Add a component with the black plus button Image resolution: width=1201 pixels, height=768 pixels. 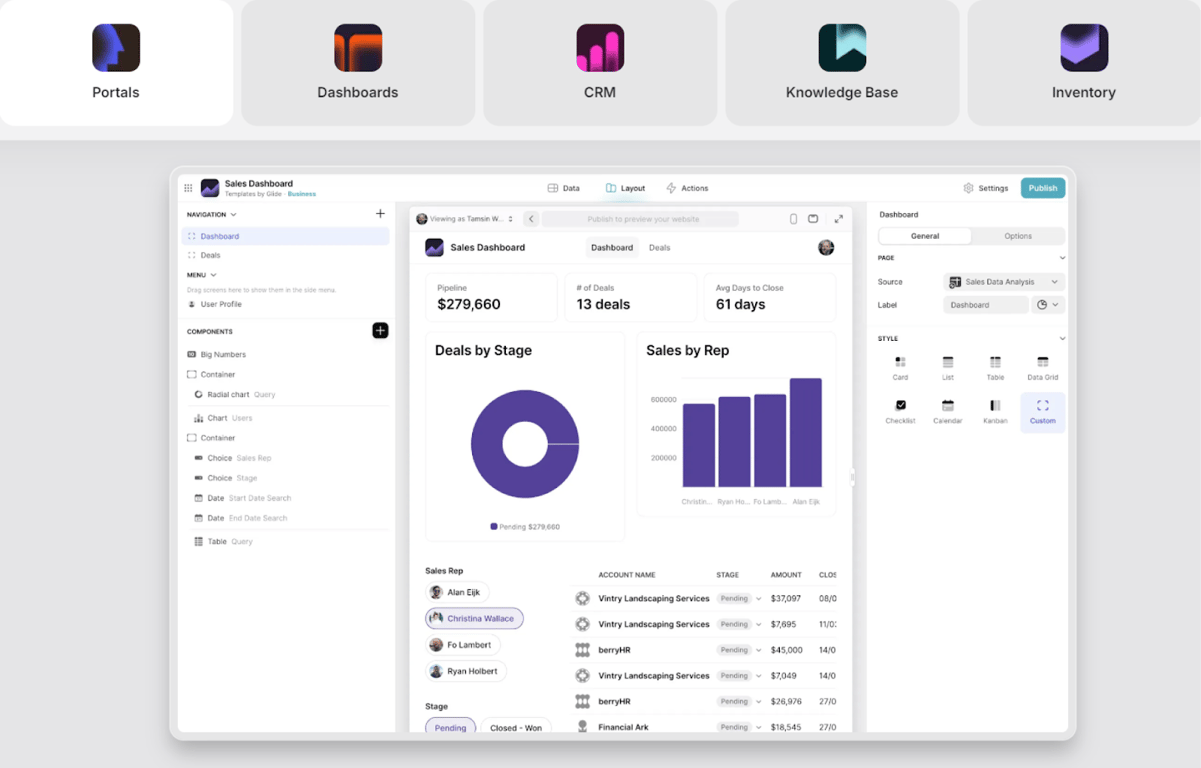pos(380,331)
